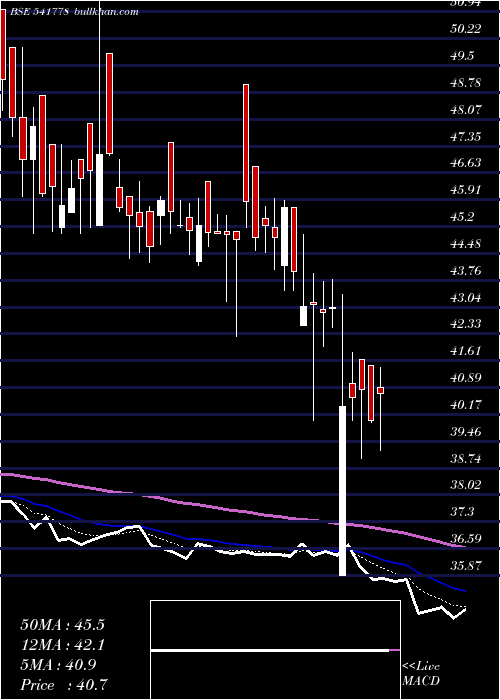Viewport: 500px width, 700px height.
Task: Click the BSE 541778 bullkhan.com title text
Action: point(74,12)
